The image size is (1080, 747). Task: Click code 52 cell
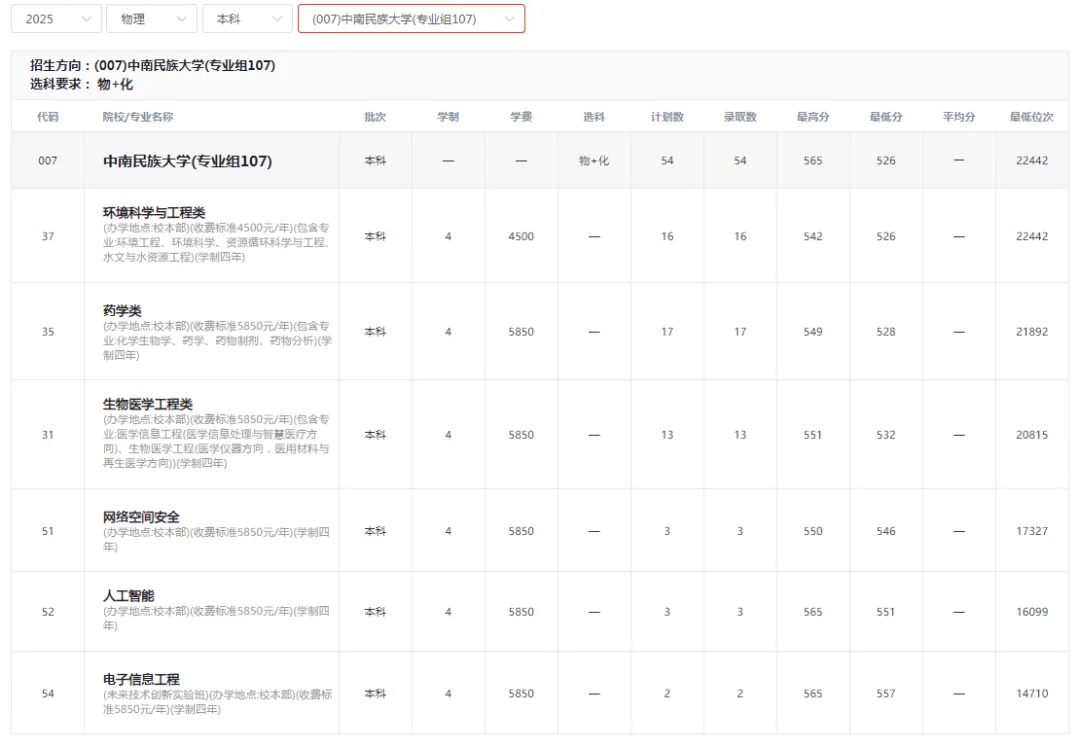(x=48, y=612)
